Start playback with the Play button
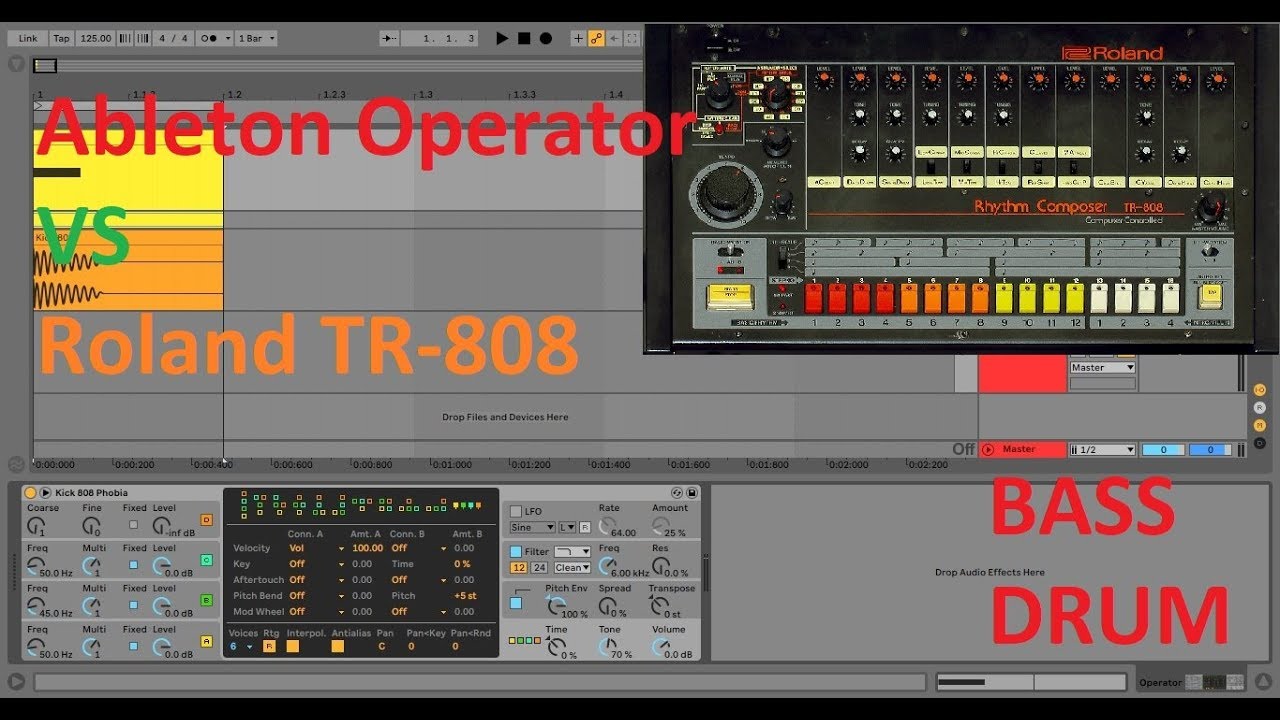 [x=502, y=38]
